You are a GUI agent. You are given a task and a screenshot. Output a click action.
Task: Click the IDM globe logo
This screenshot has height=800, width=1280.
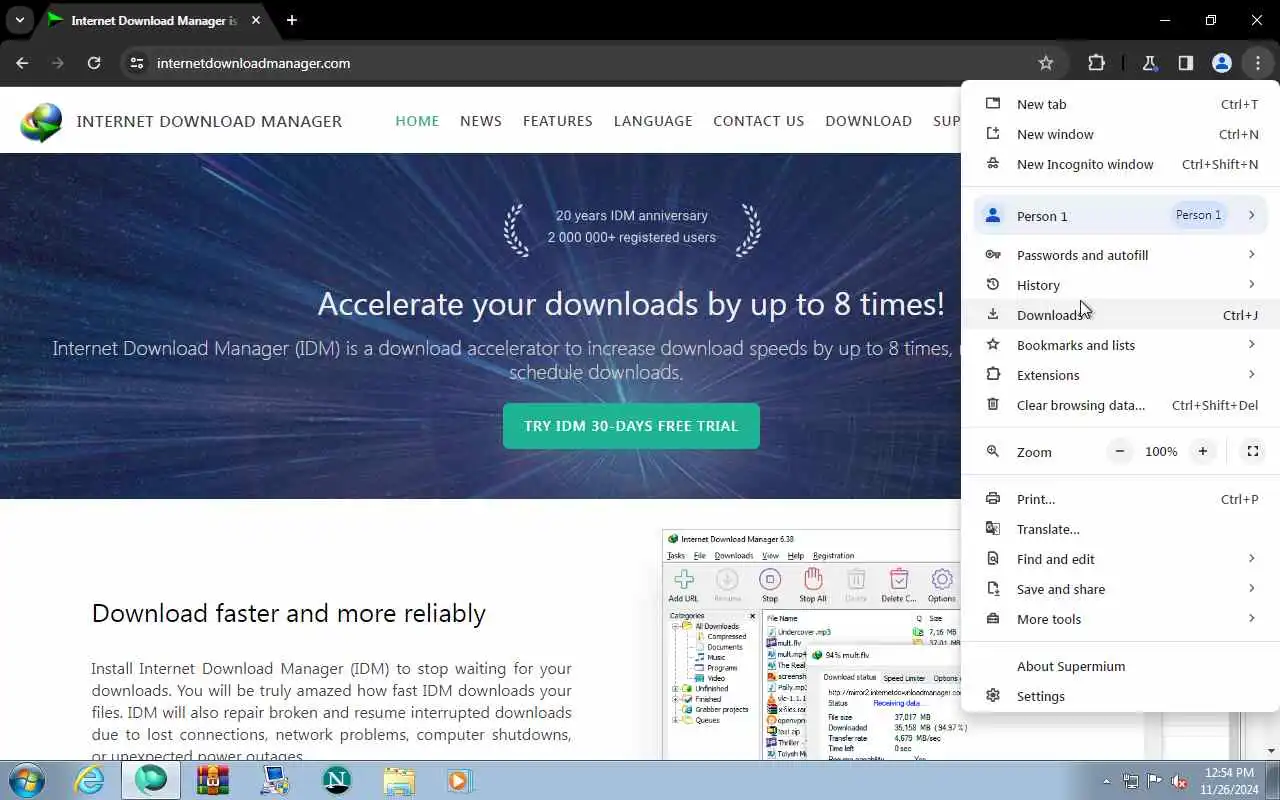tap(41, 122)
